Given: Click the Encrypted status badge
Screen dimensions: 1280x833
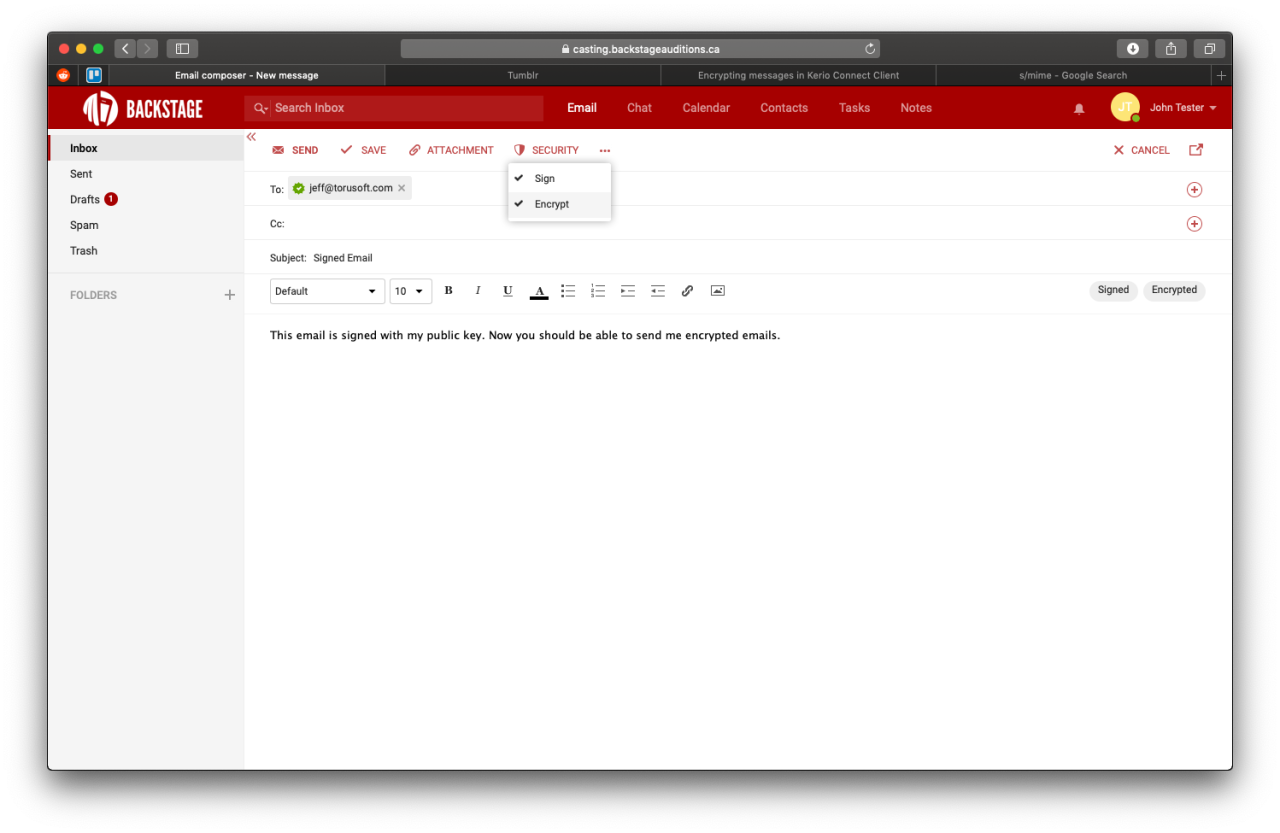Looking at the screenshot, I should point(1174,290).
